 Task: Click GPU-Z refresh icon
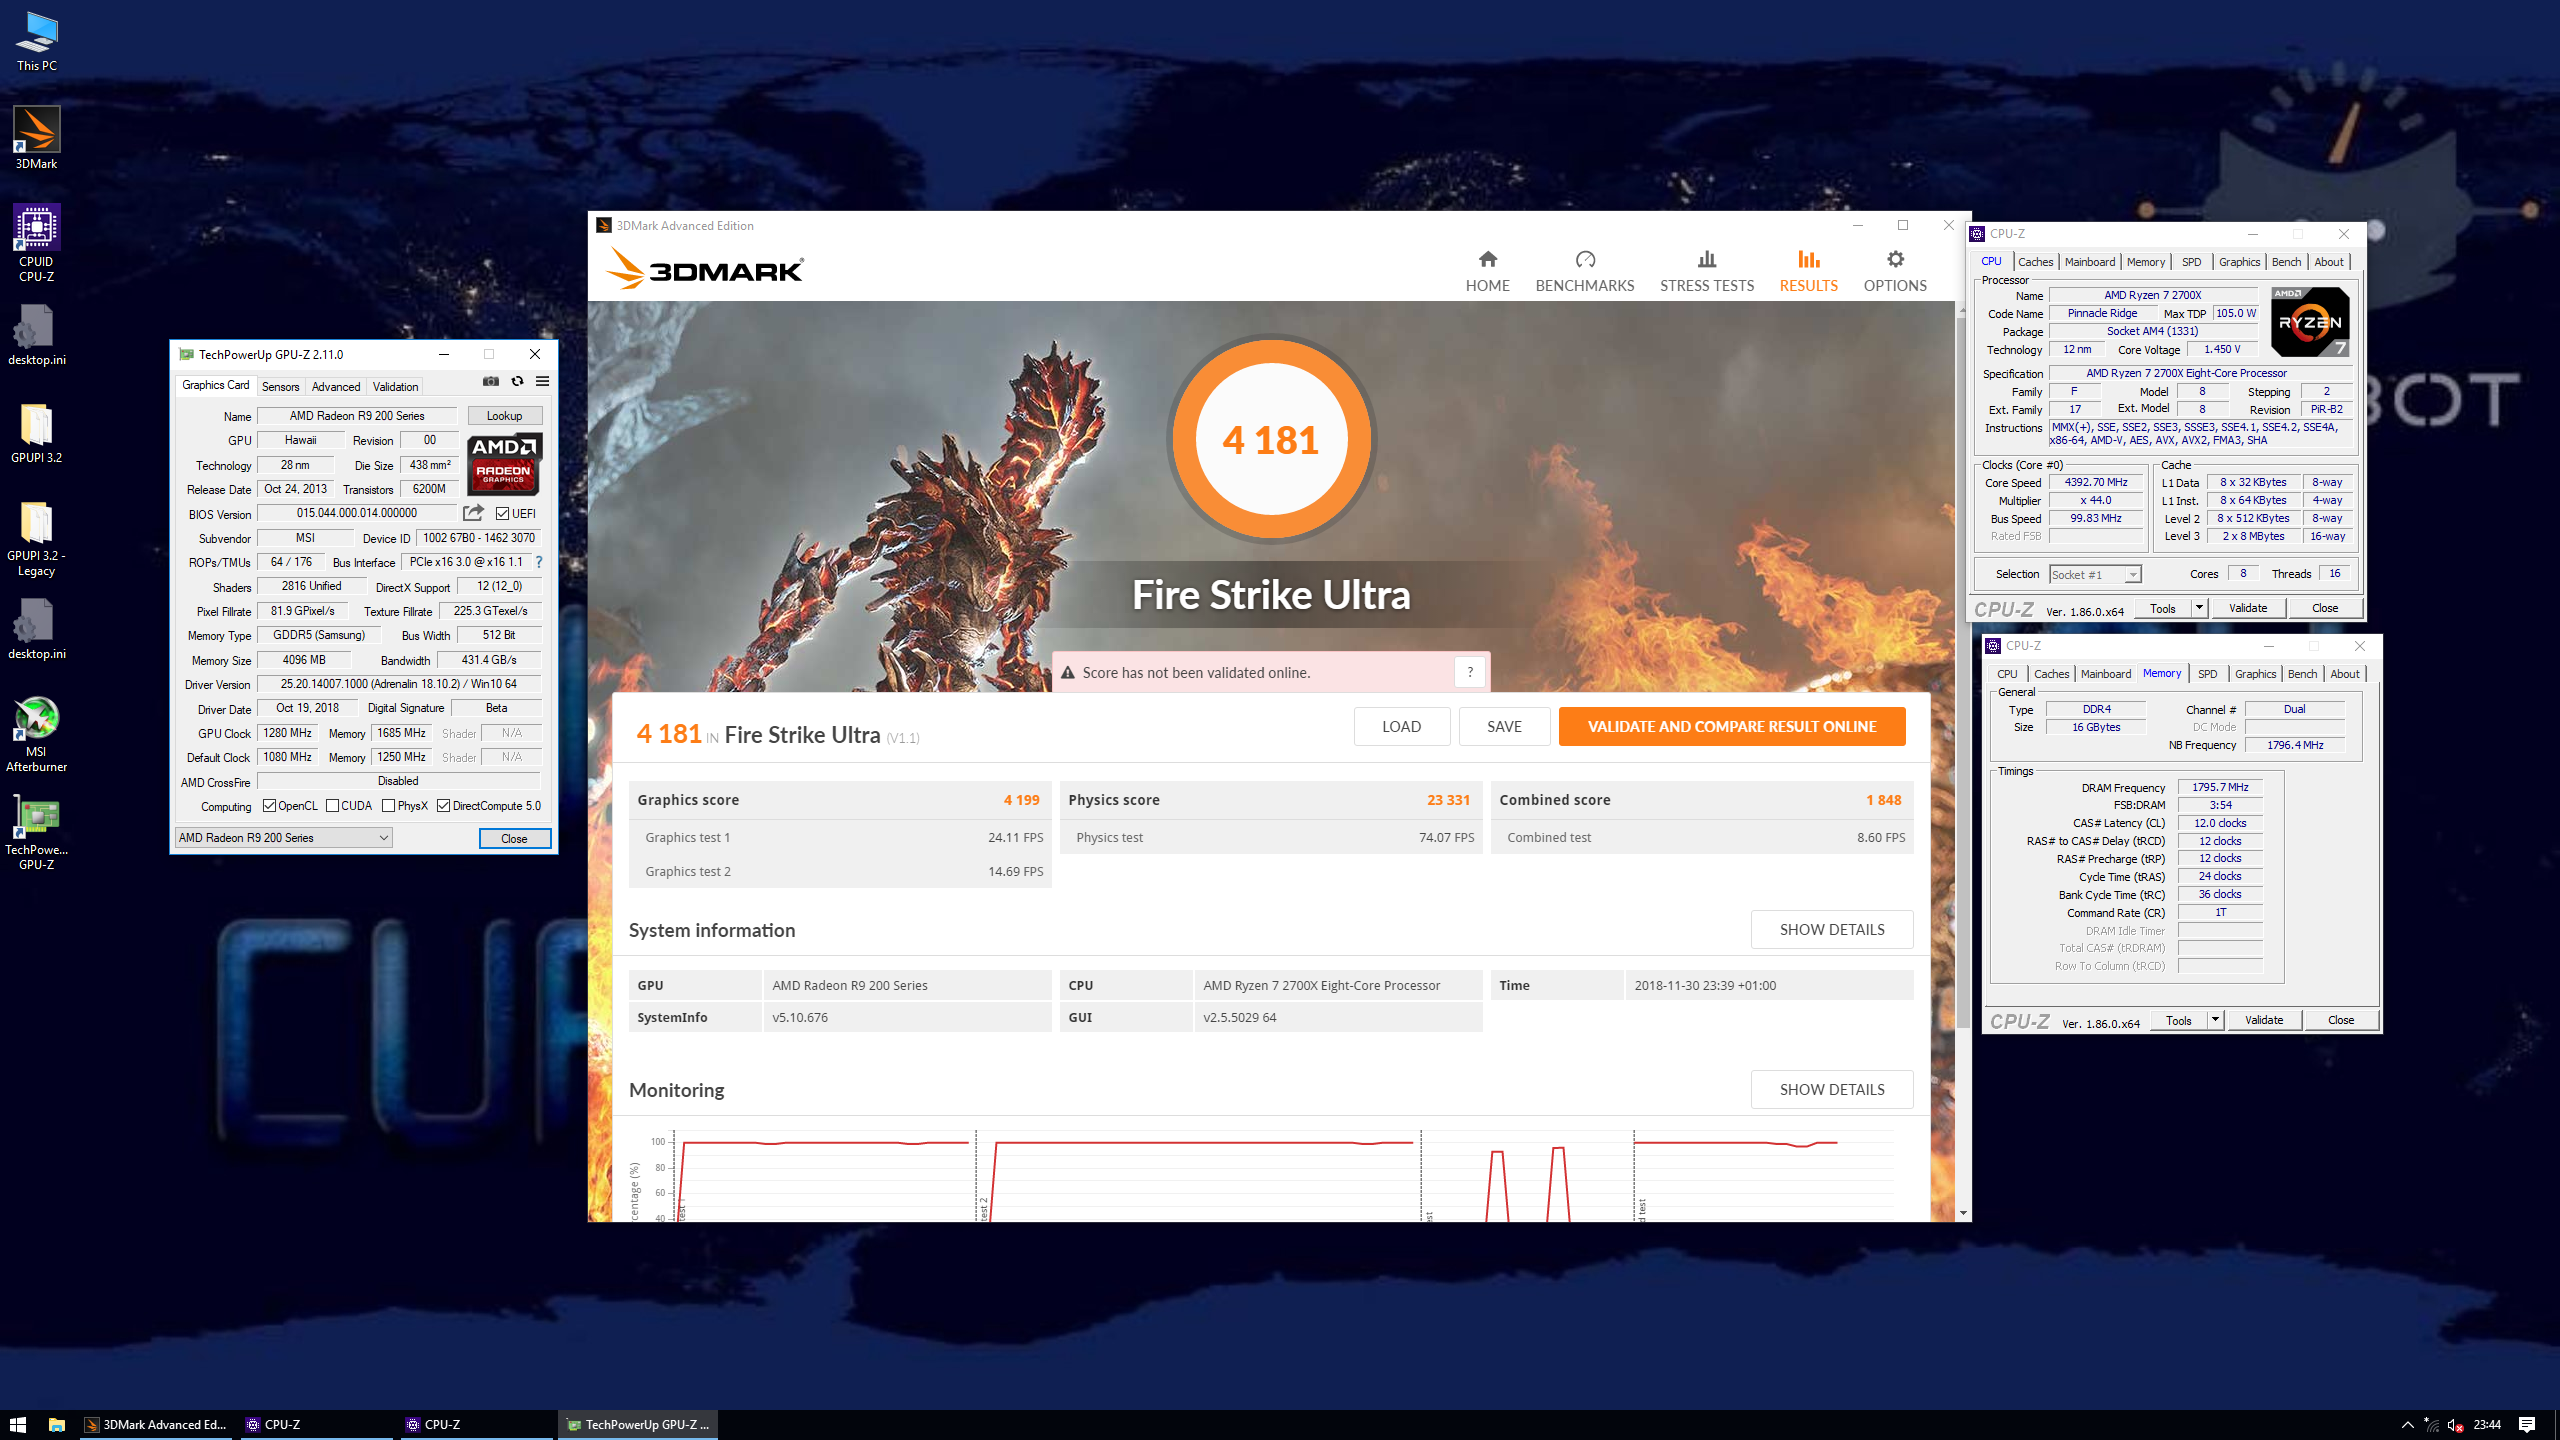[517, 381]
